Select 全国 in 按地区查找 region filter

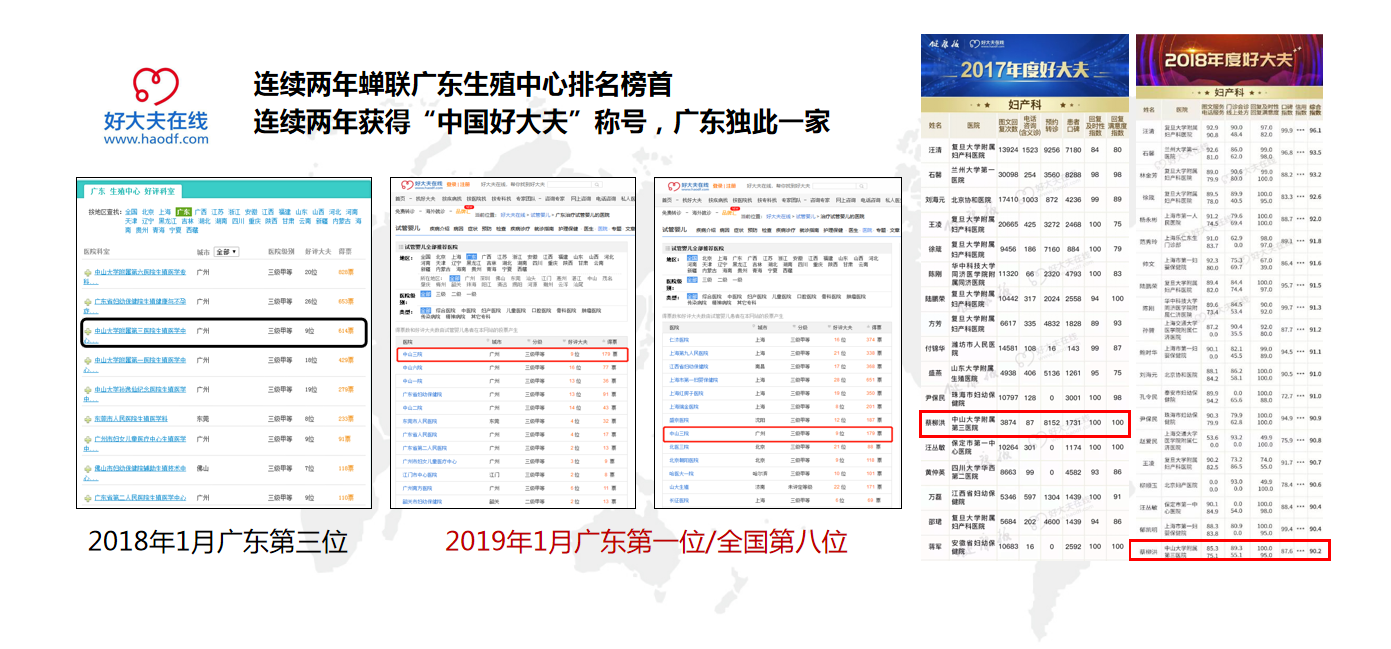129,212
